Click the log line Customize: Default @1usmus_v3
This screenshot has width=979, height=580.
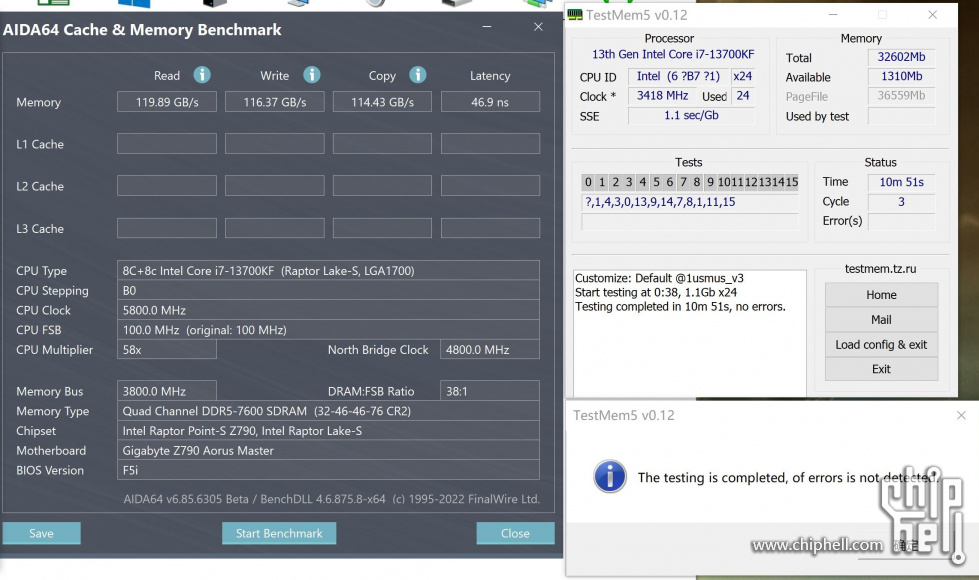[x=659, y=278]
